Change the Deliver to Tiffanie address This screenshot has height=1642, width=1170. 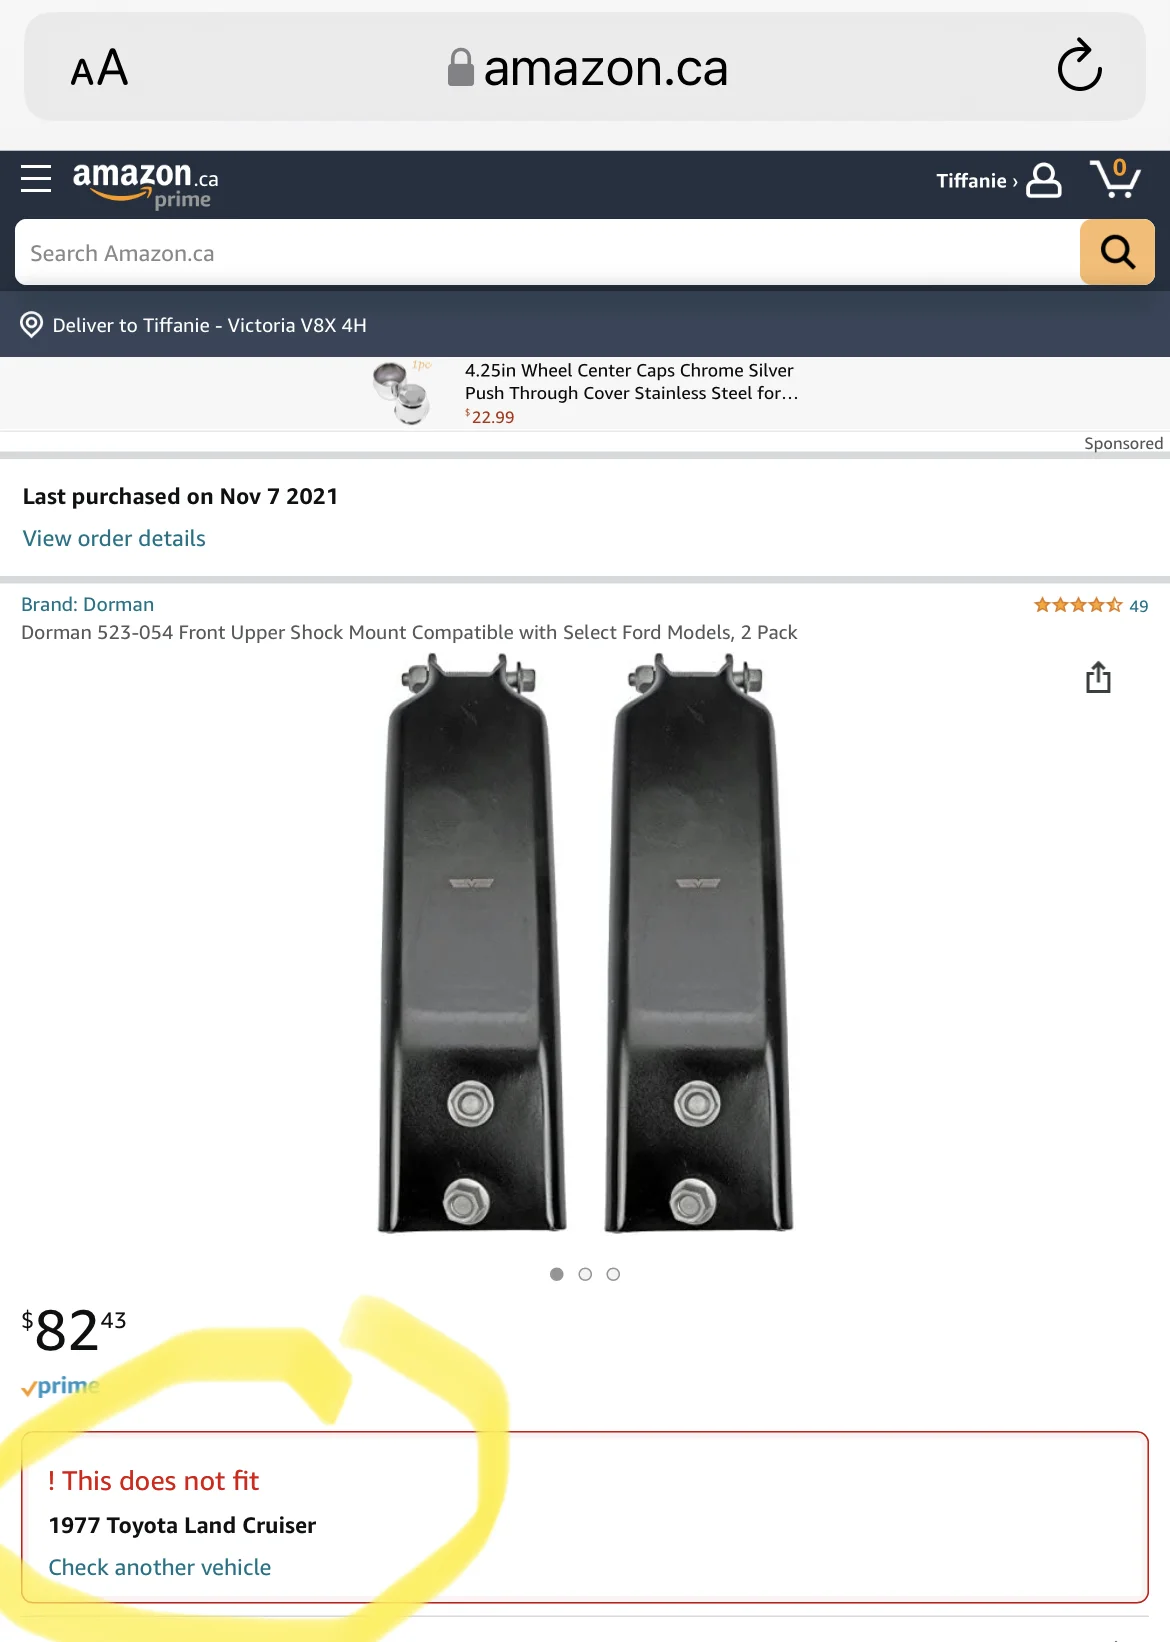[209, 325]
